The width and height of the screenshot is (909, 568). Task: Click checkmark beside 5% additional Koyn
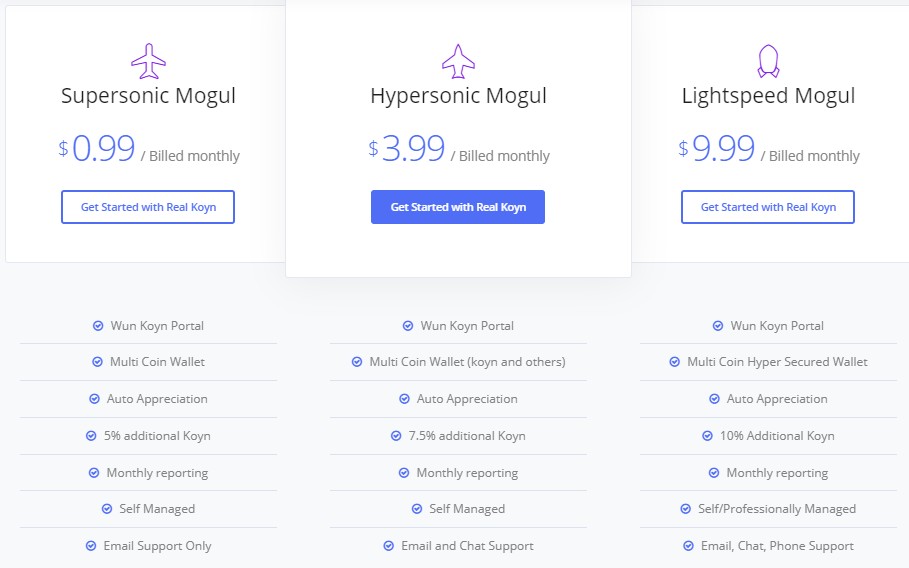pyautogui.click(x=91, y=436)
